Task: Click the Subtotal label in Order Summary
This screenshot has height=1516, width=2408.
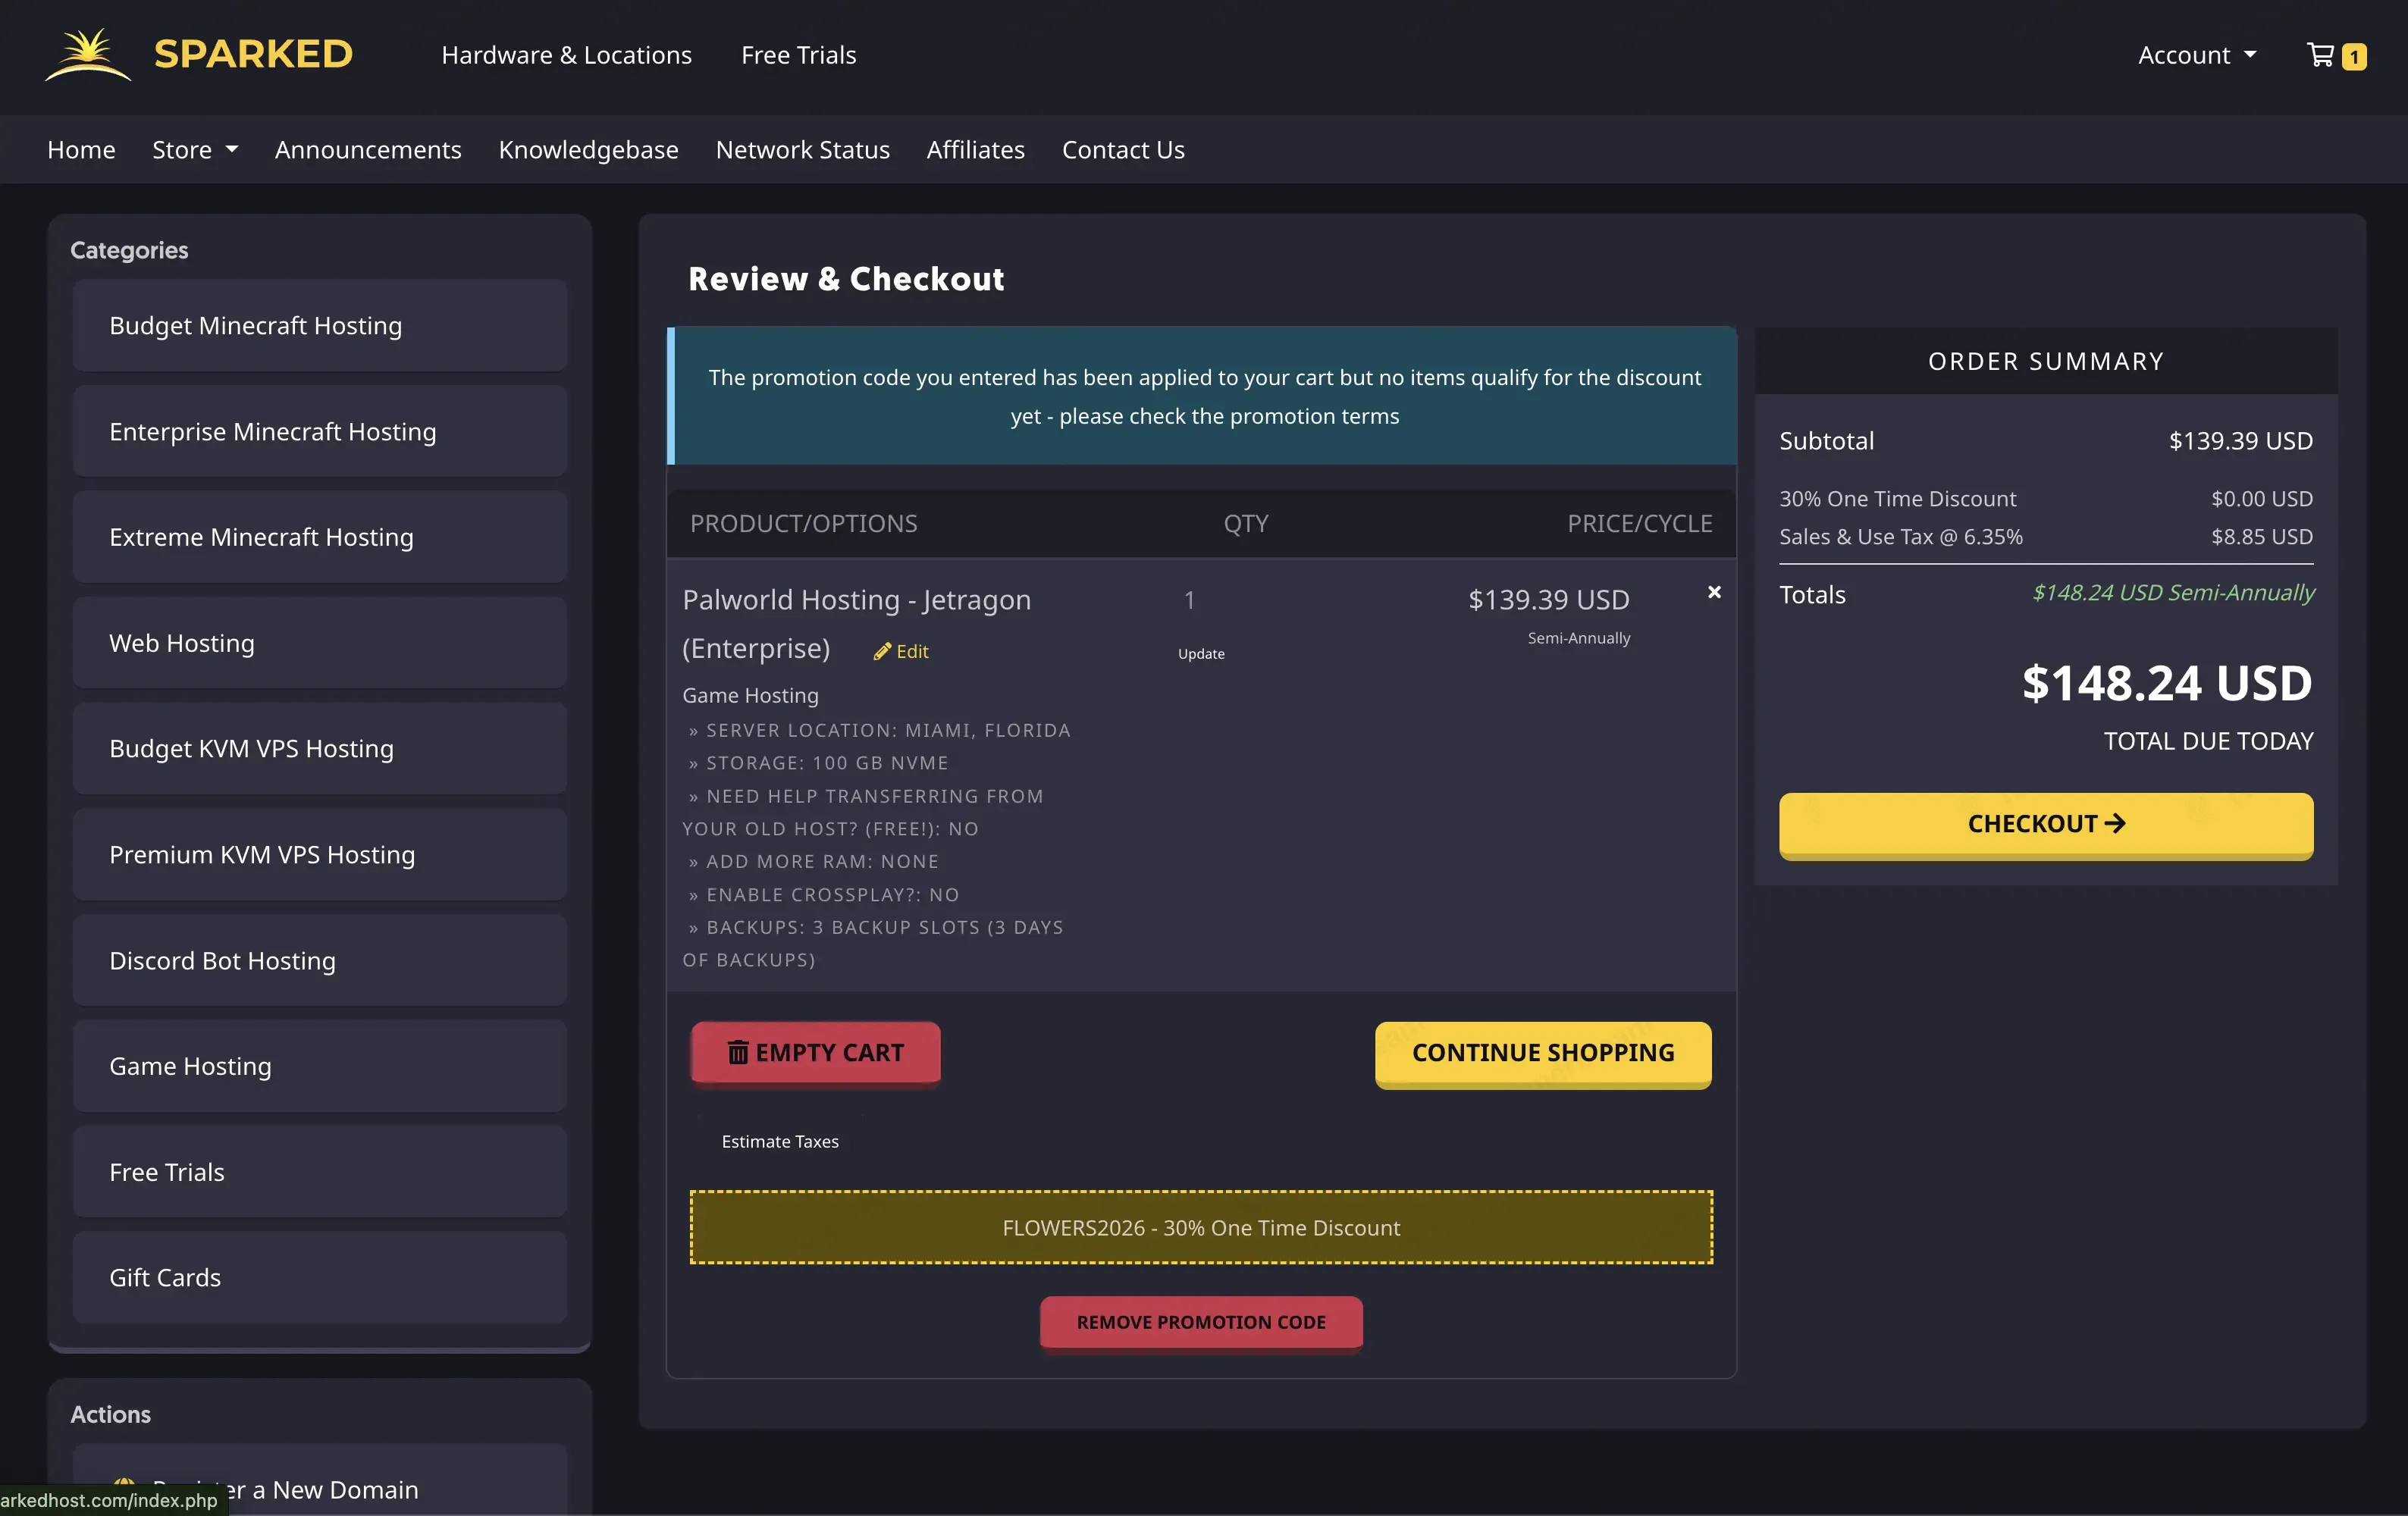Action: [x=1826, y=440]
